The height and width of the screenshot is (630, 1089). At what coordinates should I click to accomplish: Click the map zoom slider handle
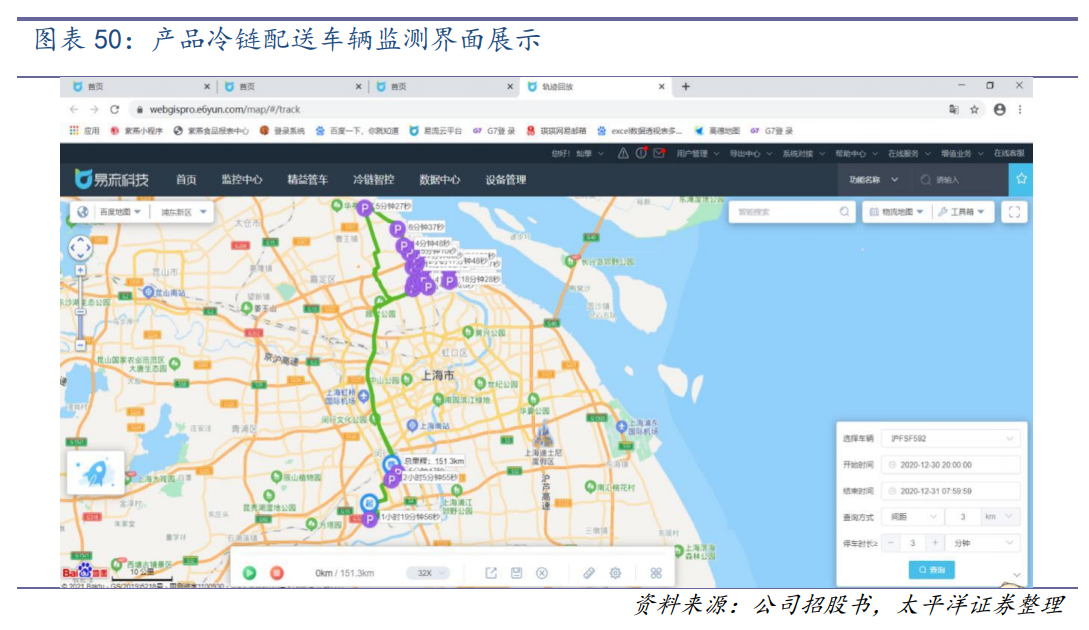81,313
